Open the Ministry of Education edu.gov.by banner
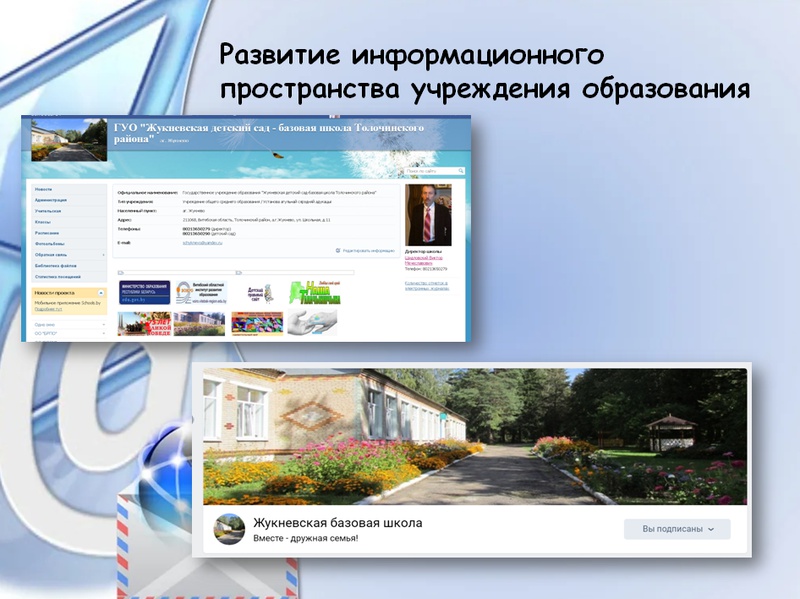This screenshot has width=800, height=599. tap(144, 292)
